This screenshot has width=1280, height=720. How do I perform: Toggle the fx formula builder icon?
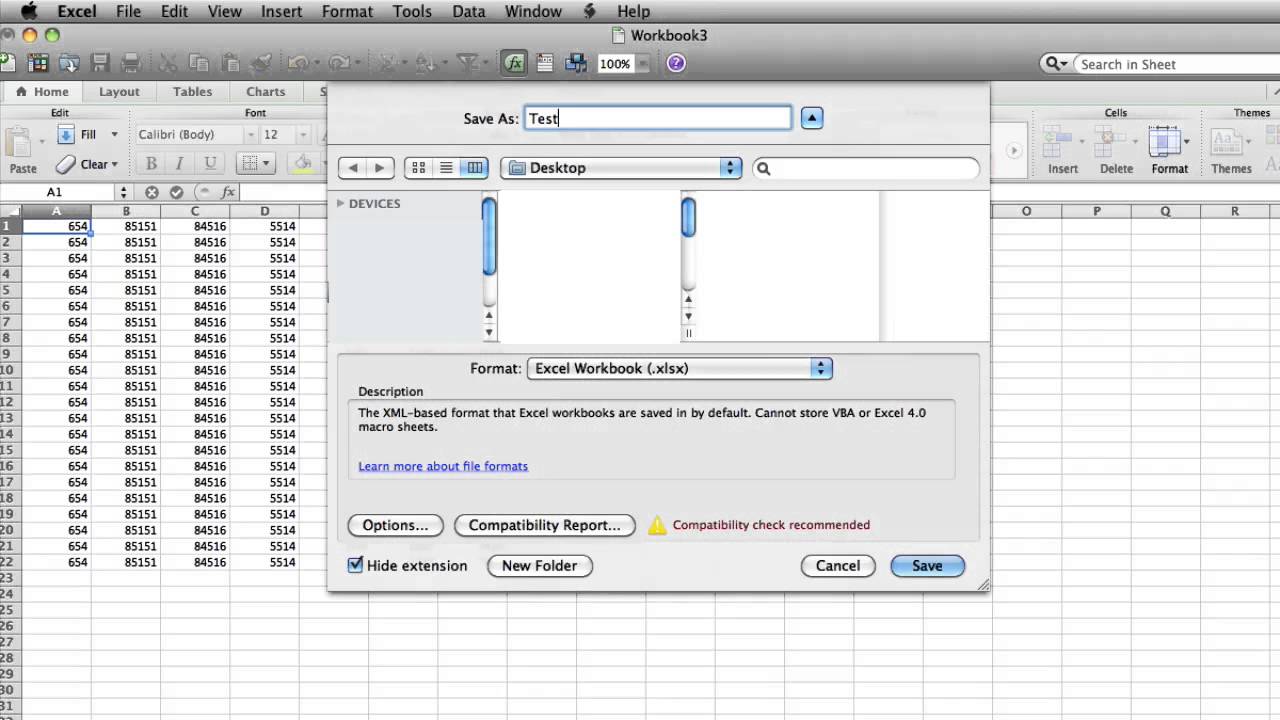(x=514, y=63)
